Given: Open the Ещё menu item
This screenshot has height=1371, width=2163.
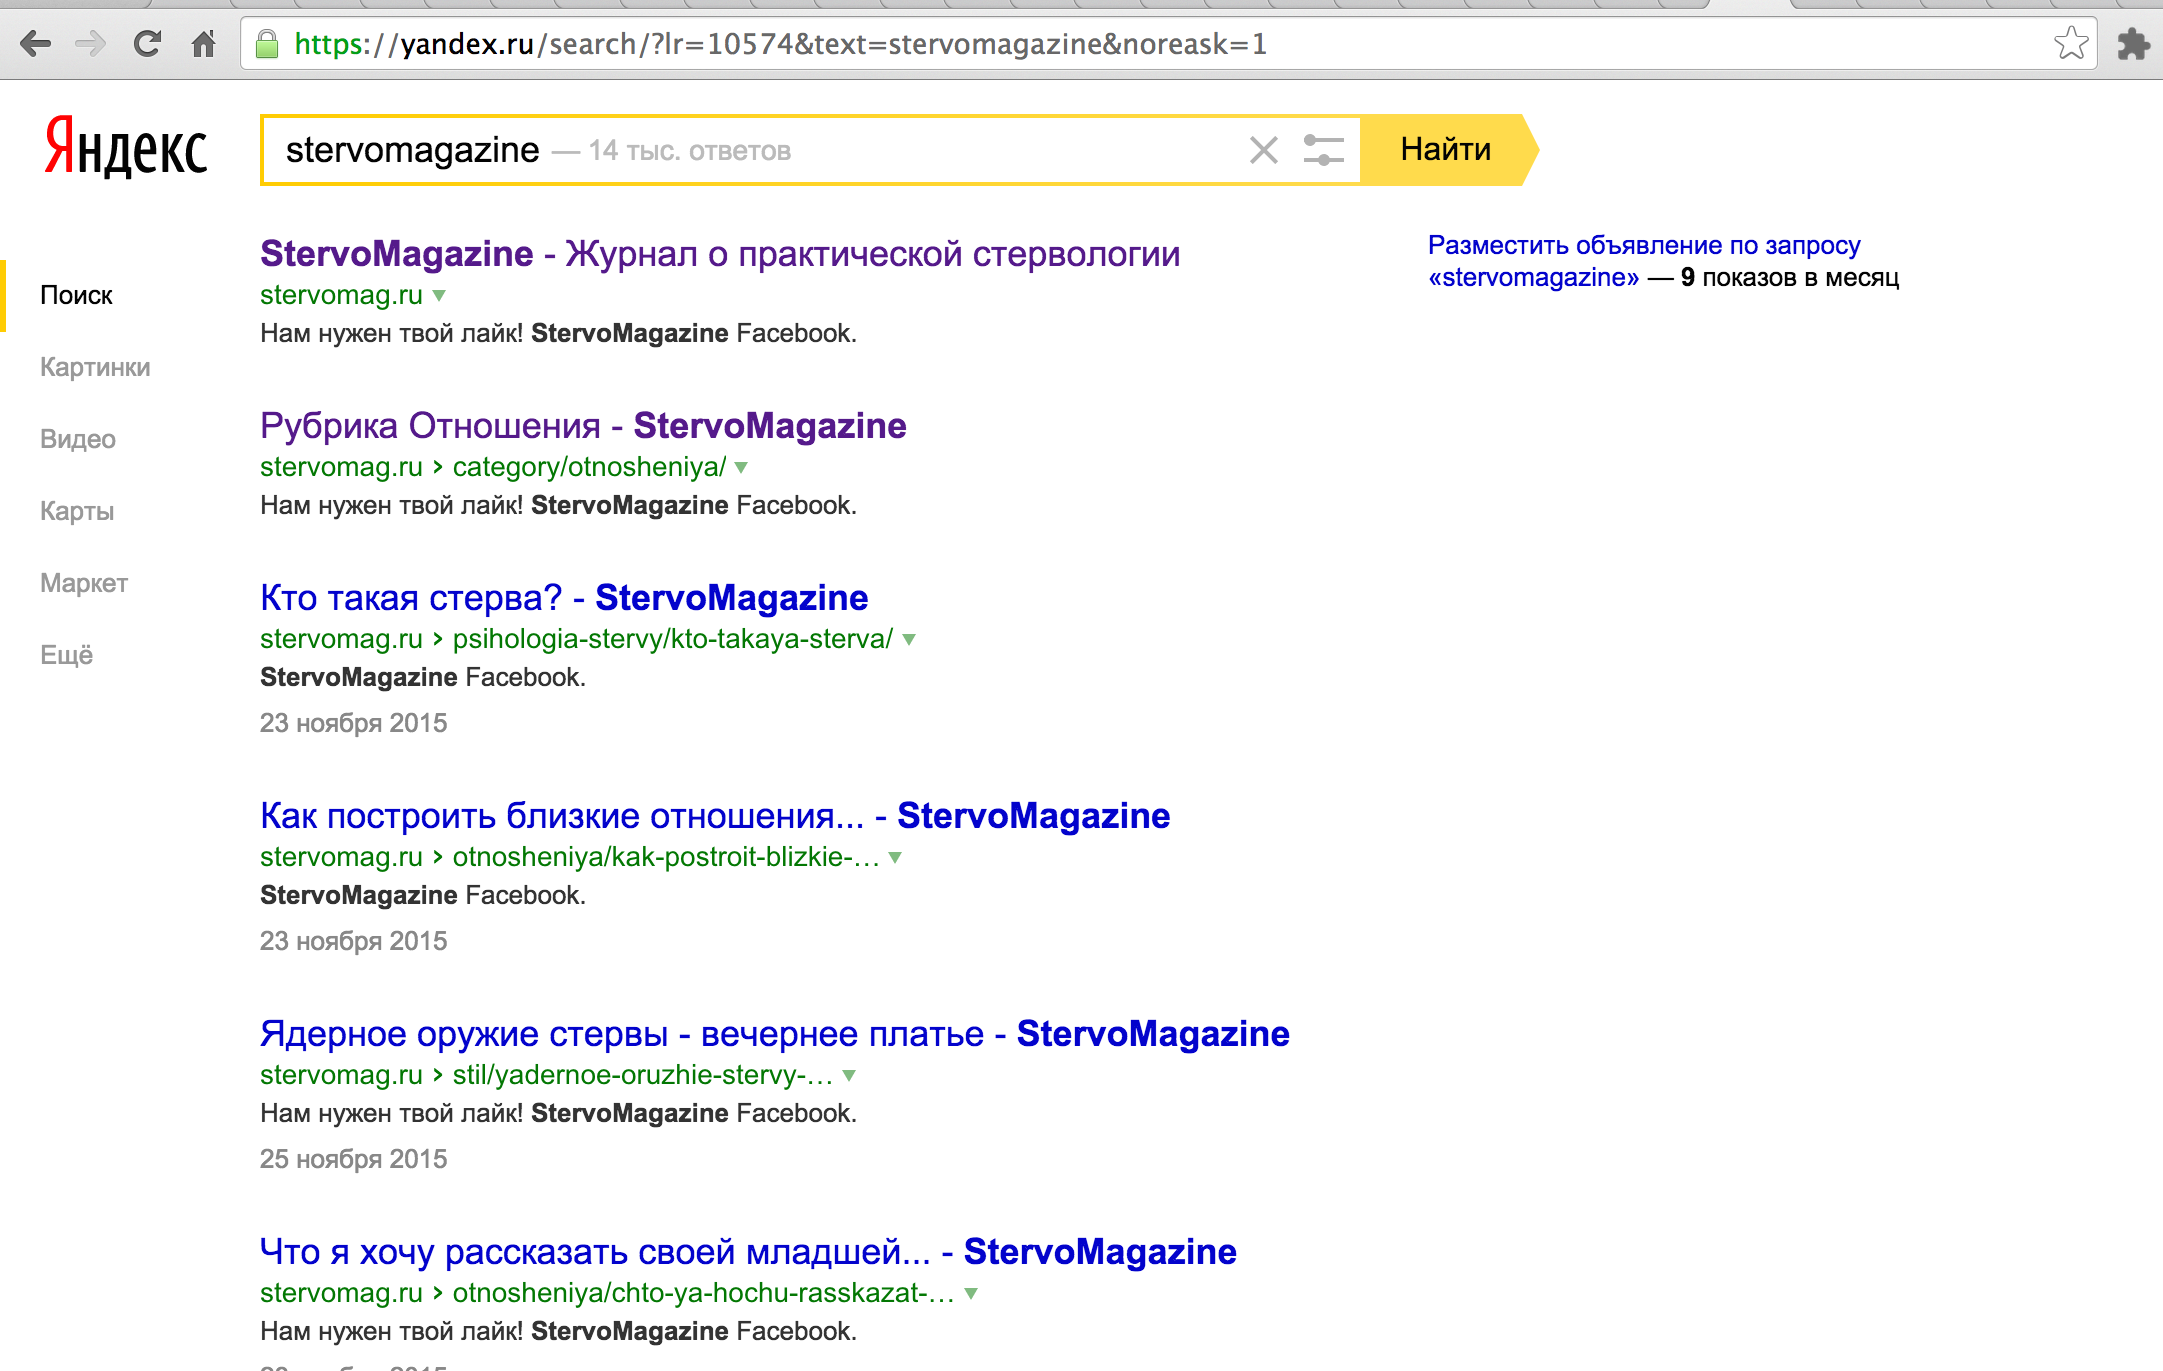Looking at the screenshot, I should (66, 655).
